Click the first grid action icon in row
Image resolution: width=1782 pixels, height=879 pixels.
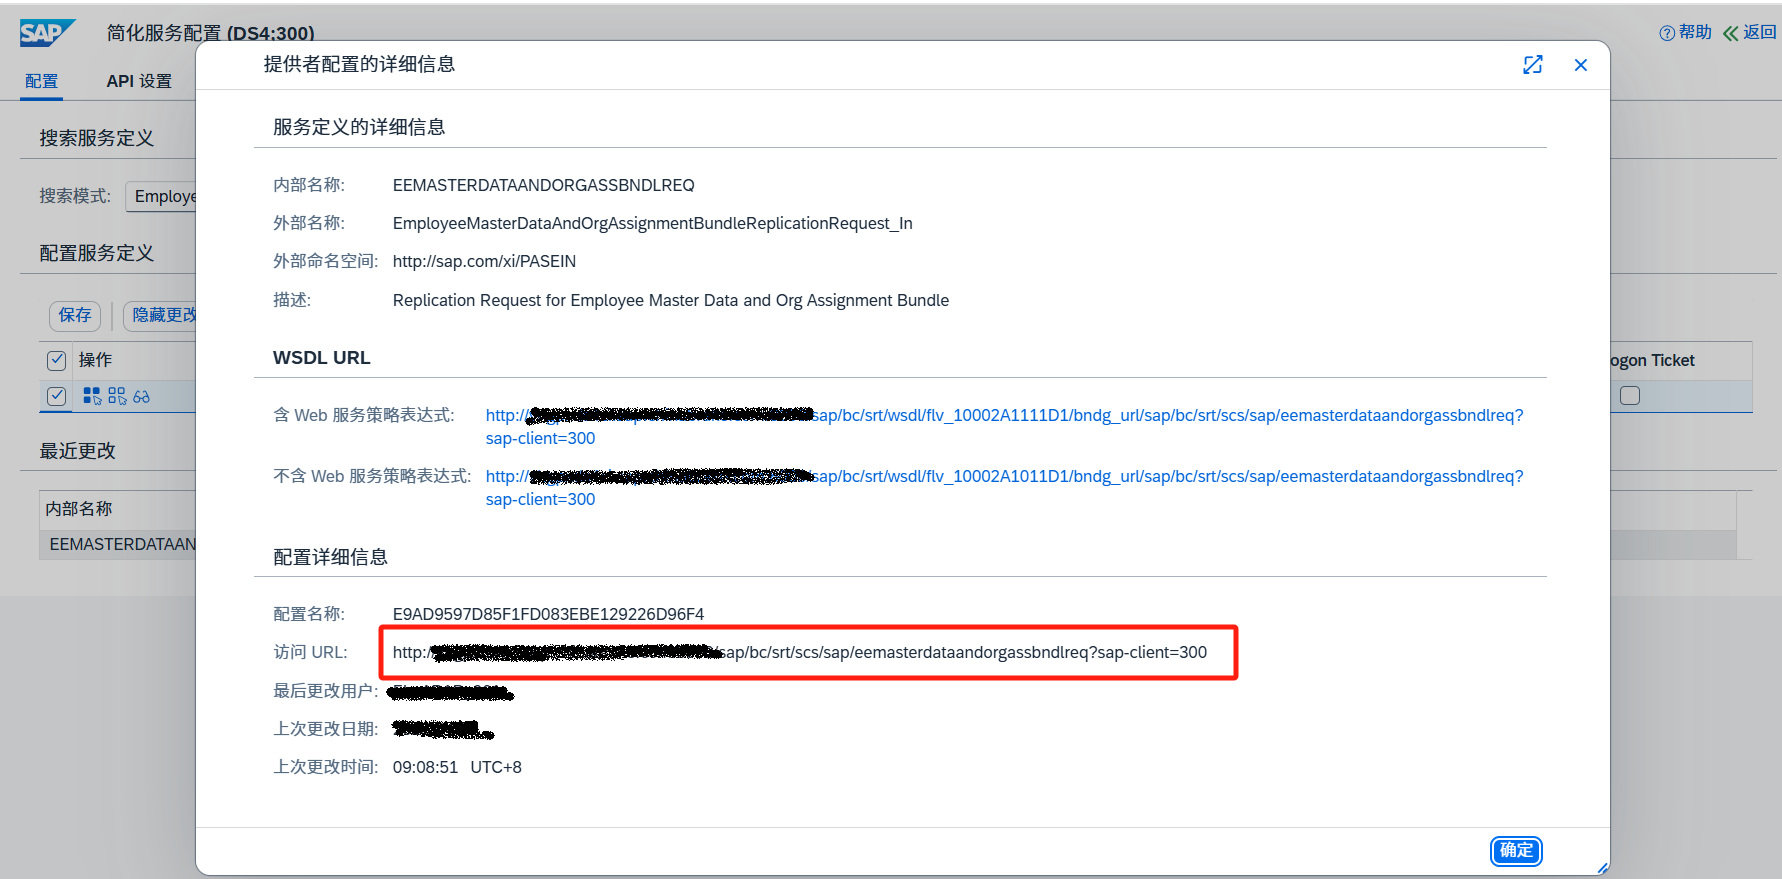click(92, 396)
